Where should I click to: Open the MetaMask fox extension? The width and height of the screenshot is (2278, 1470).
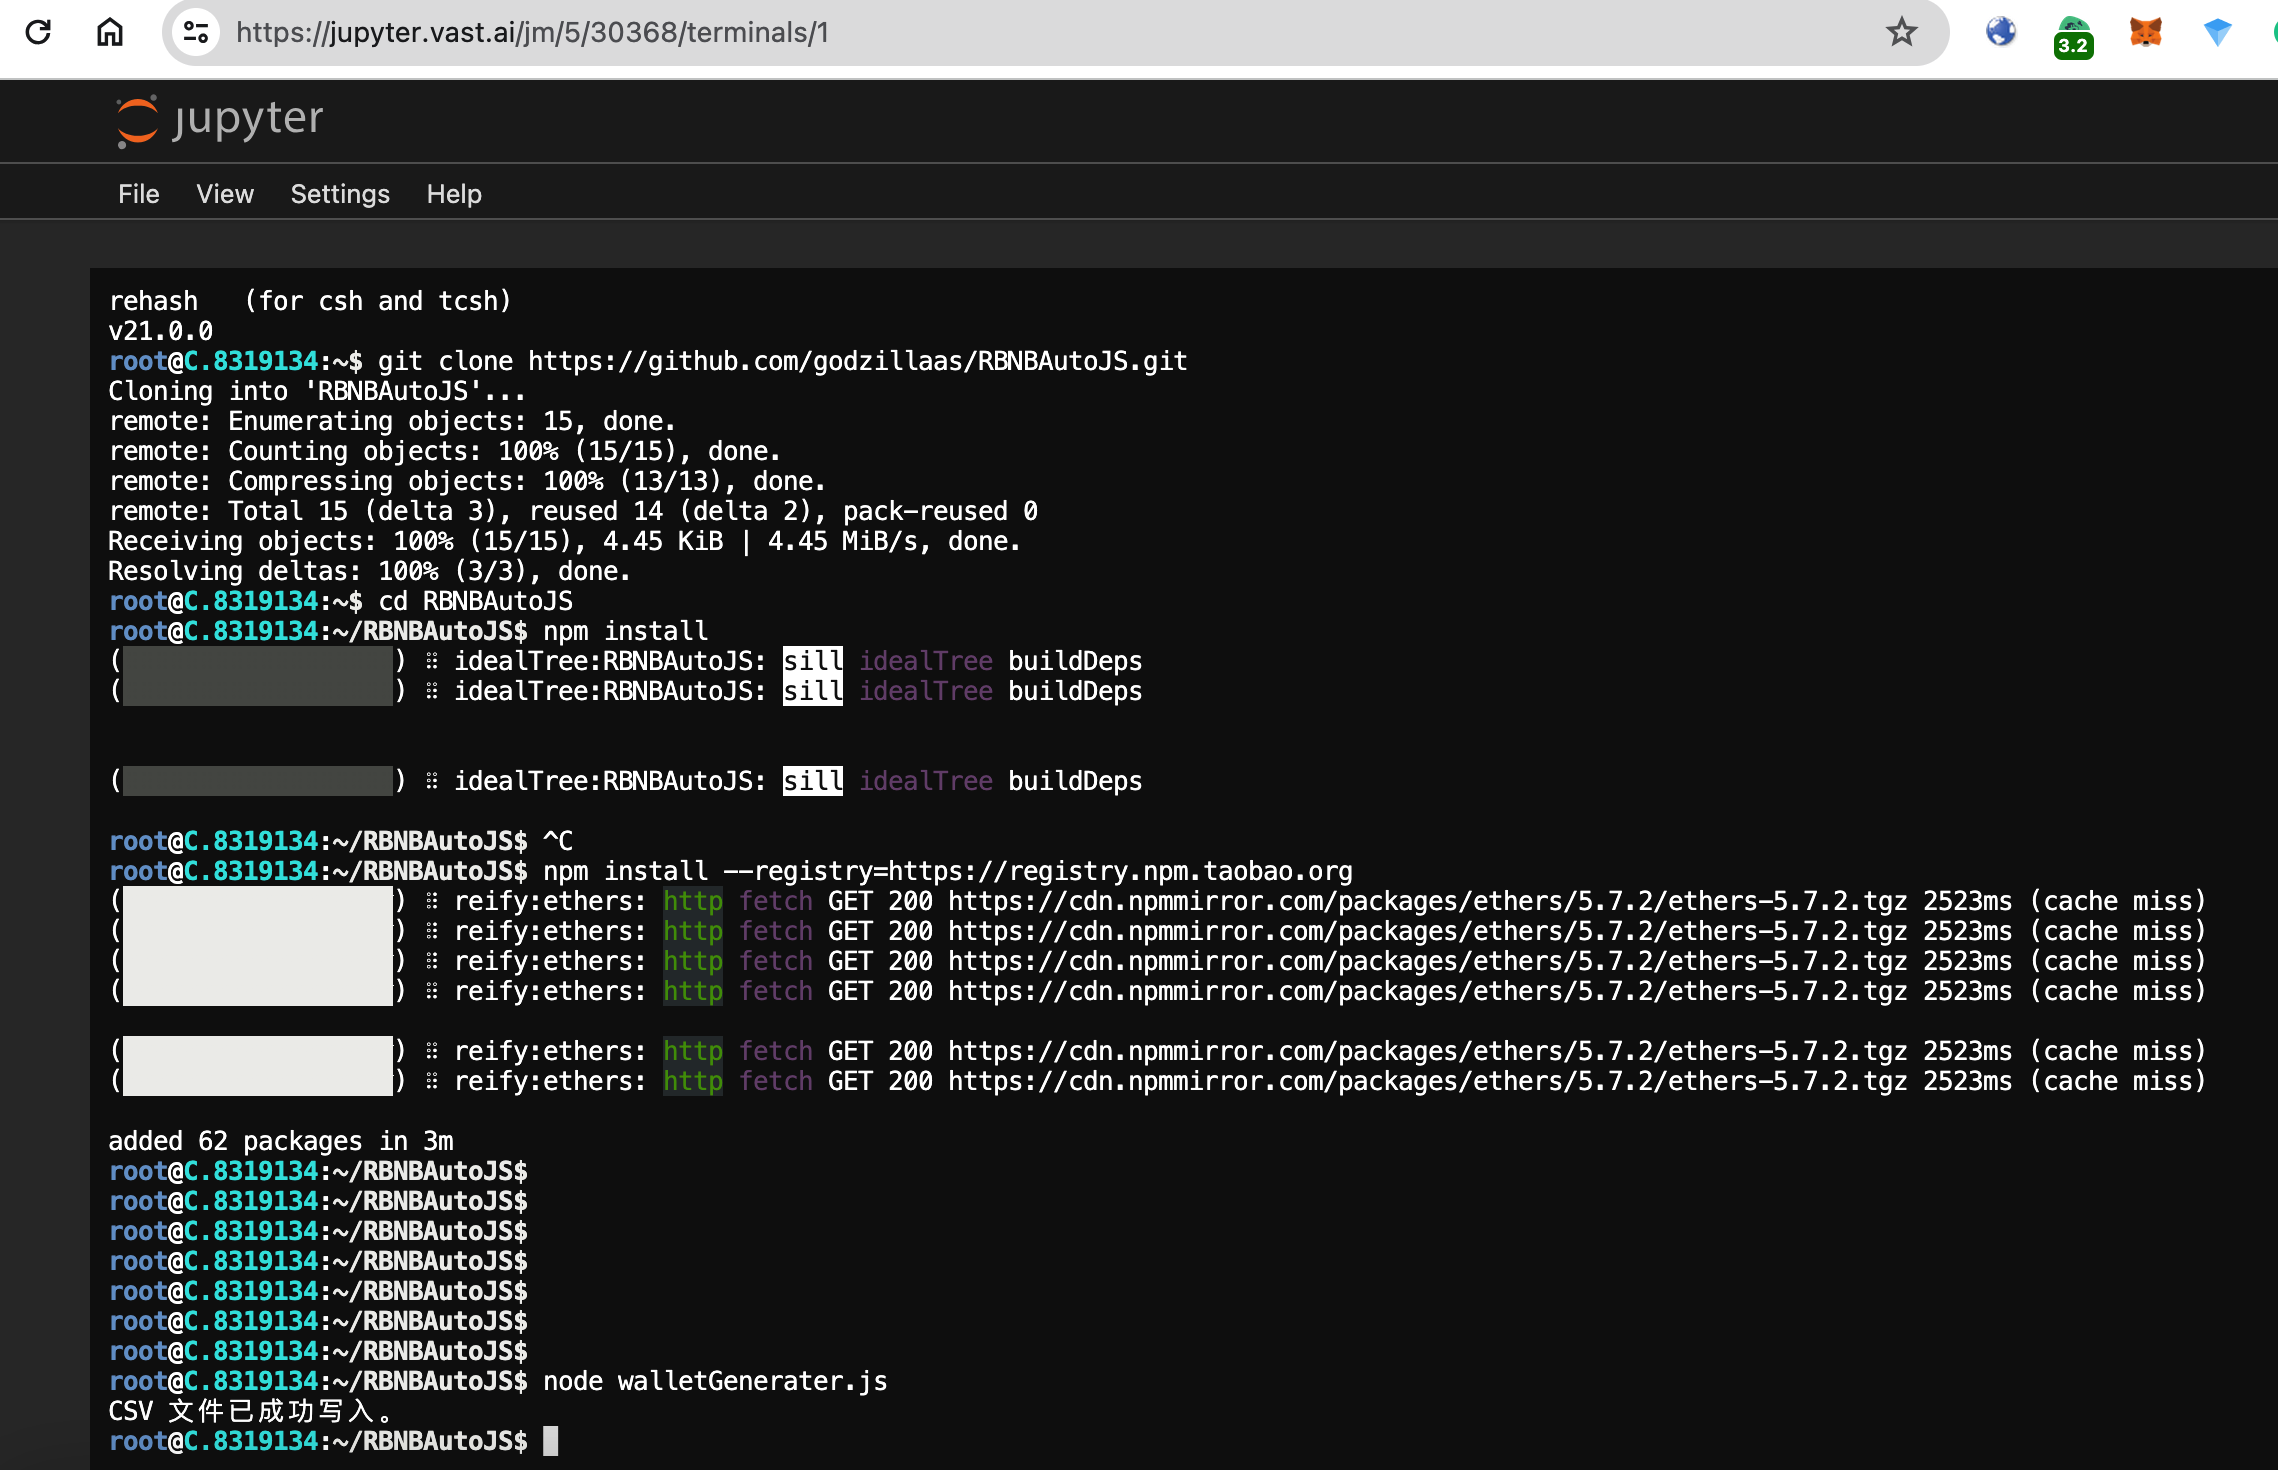click(x=2145, y=32)
